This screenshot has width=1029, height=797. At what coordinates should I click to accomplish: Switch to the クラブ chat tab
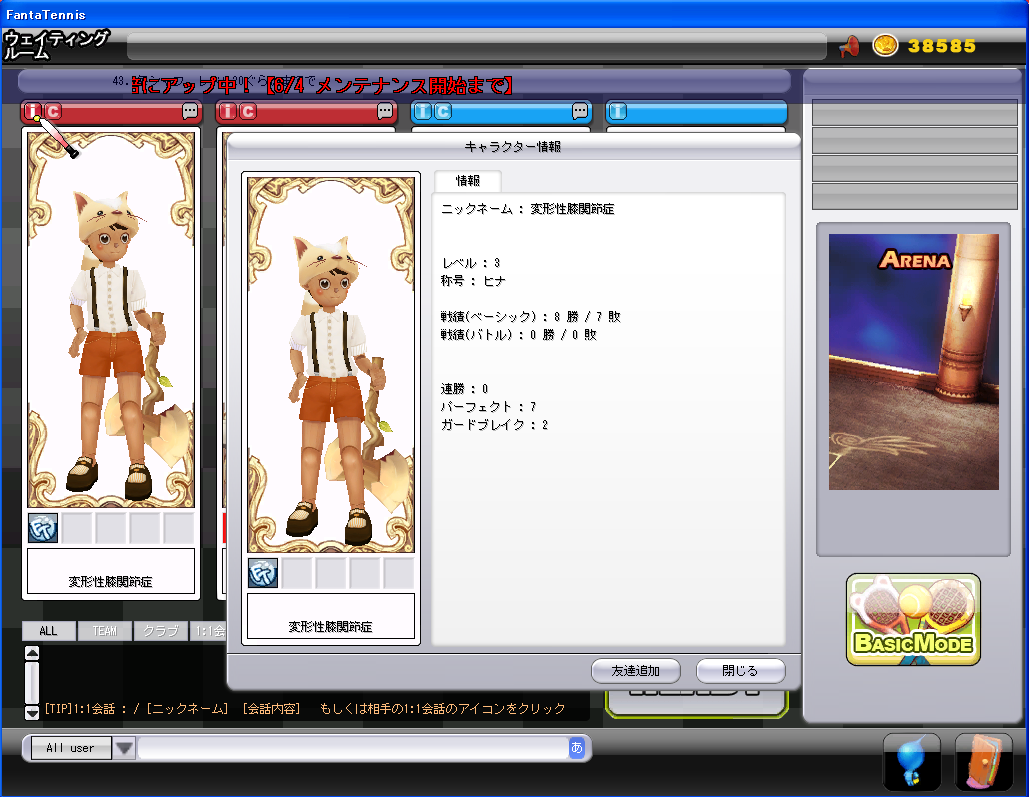click(x=160, y=631)
